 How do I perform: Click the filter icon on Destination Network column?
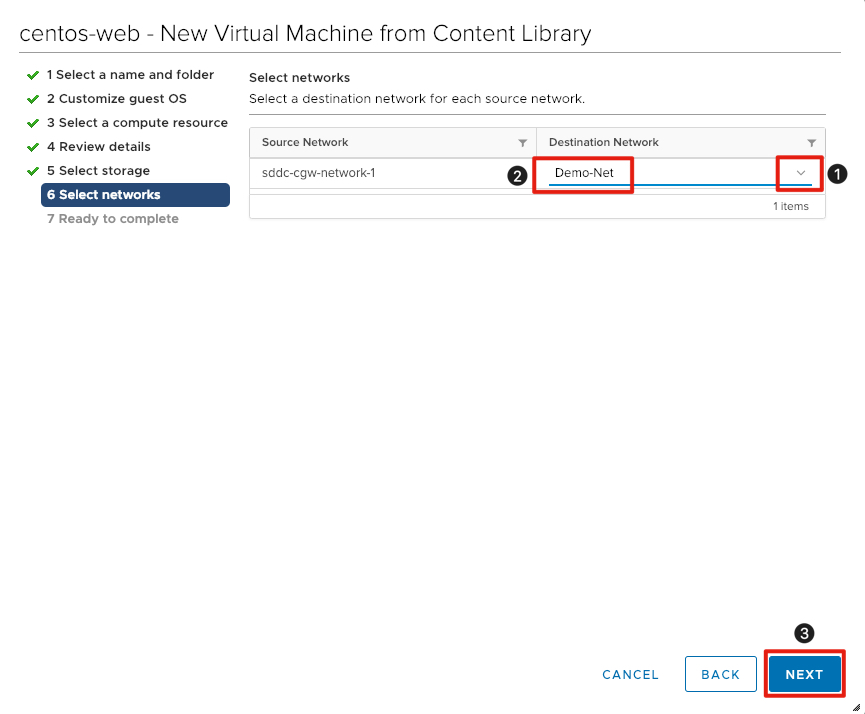pos(812,142)
